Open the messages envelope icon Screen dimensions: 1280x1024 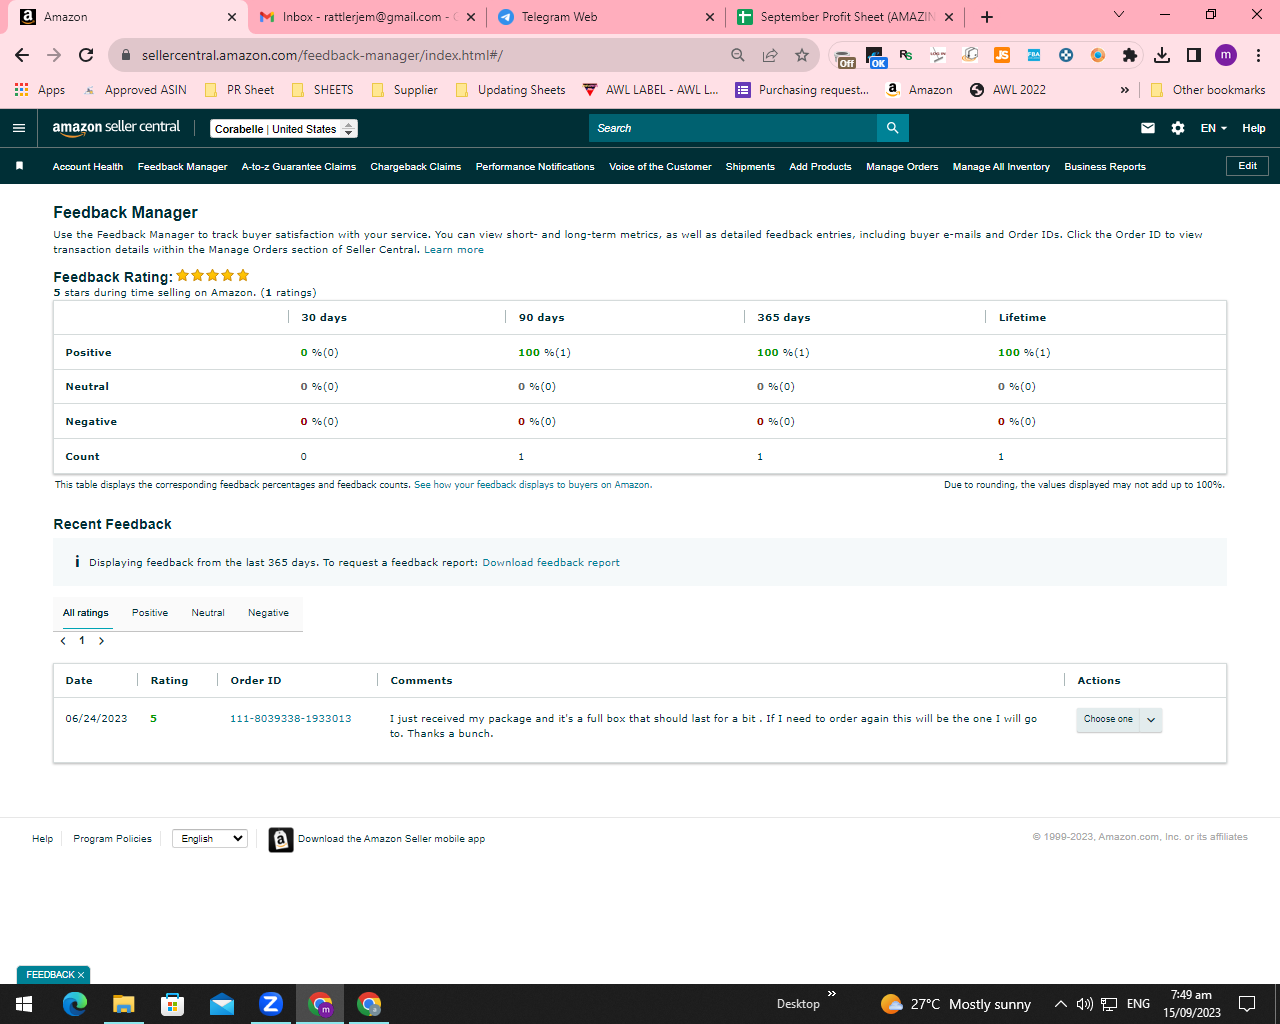[1148, 128]
